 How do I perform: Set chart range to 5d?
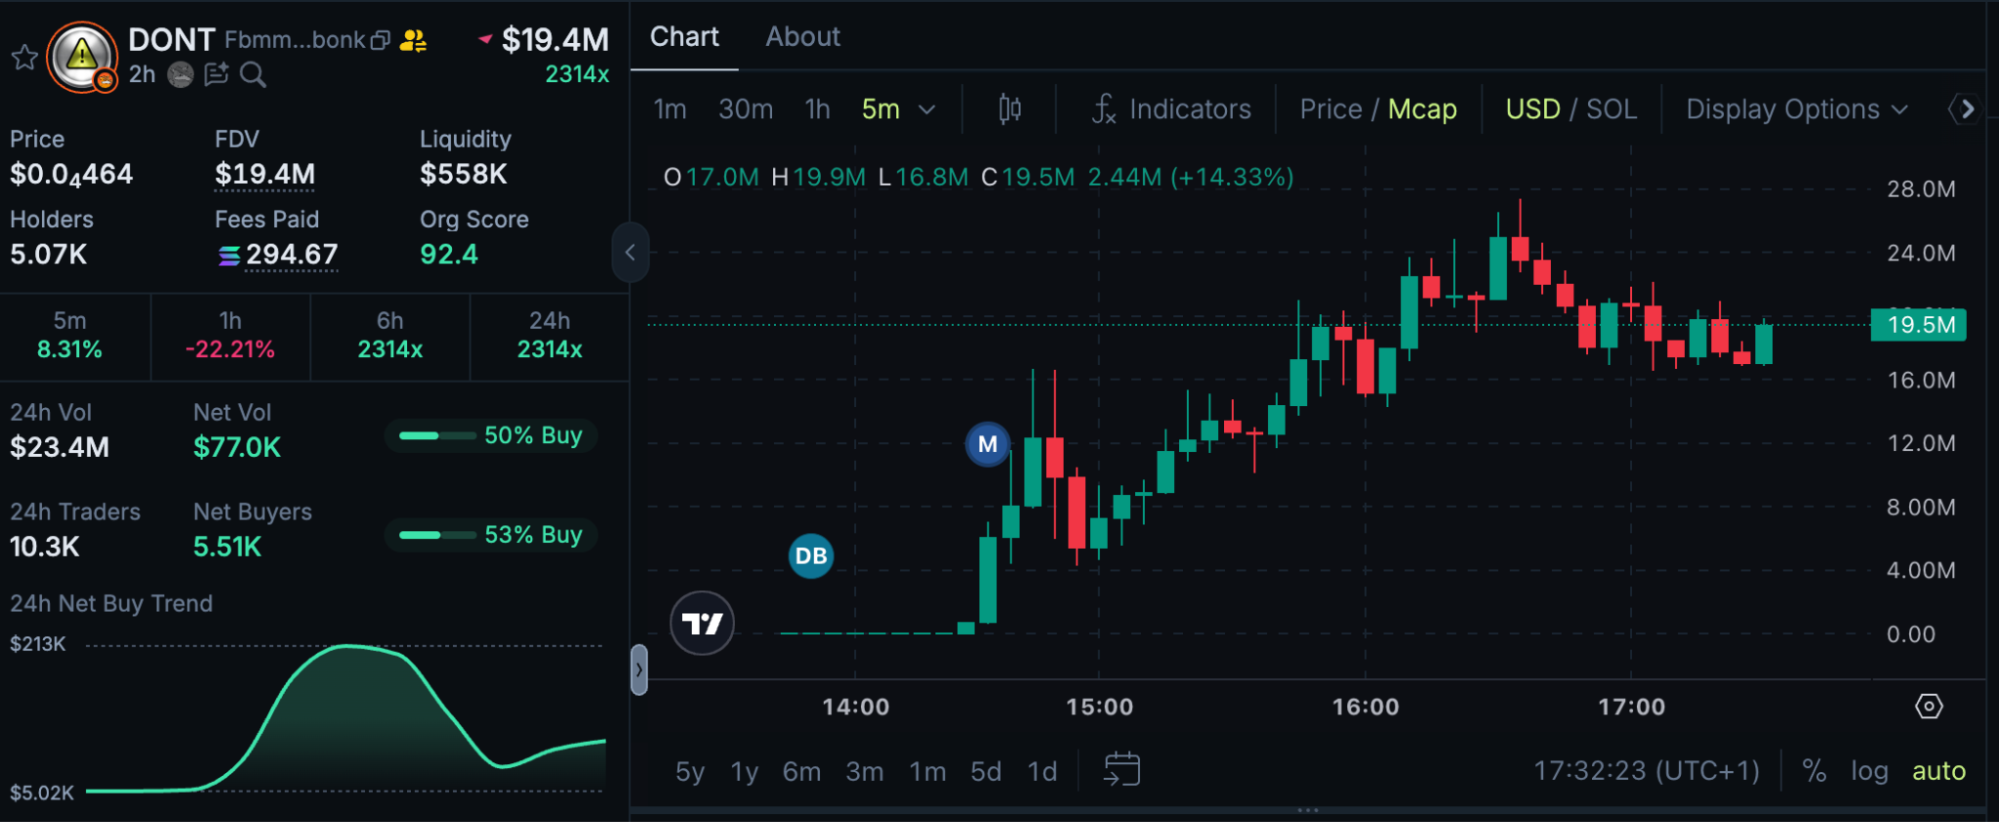985,771
